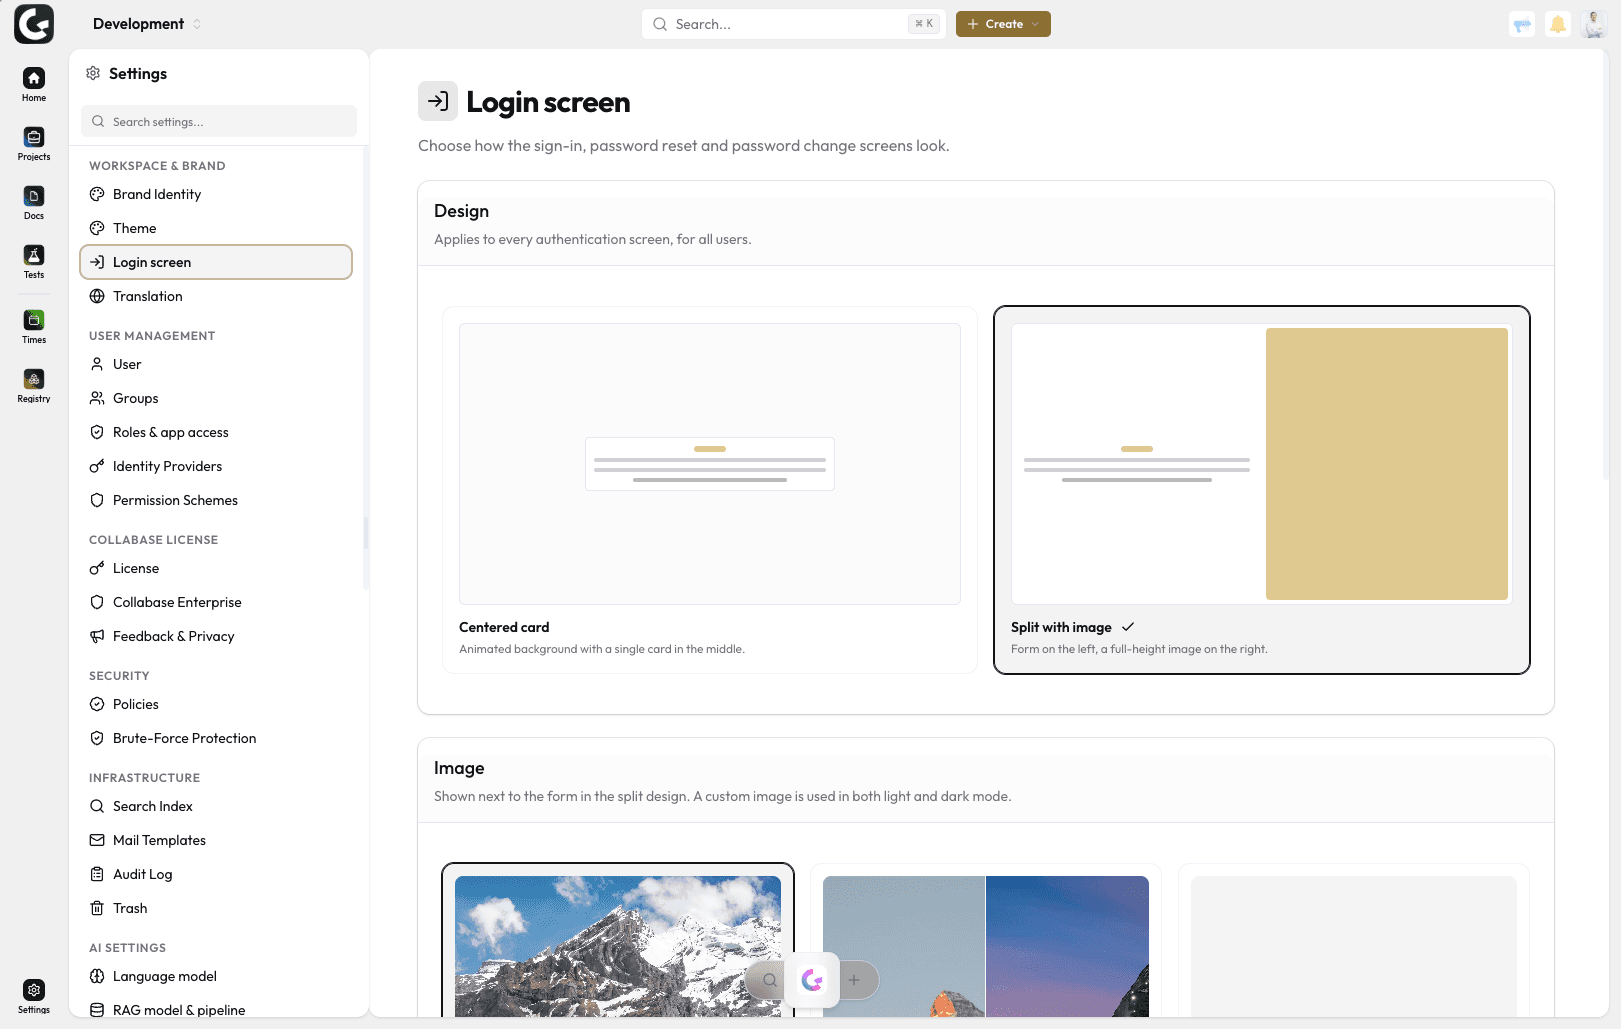Open the Create button dropdown
Screen dimensions: 1621x1029
pos(1003,24)
